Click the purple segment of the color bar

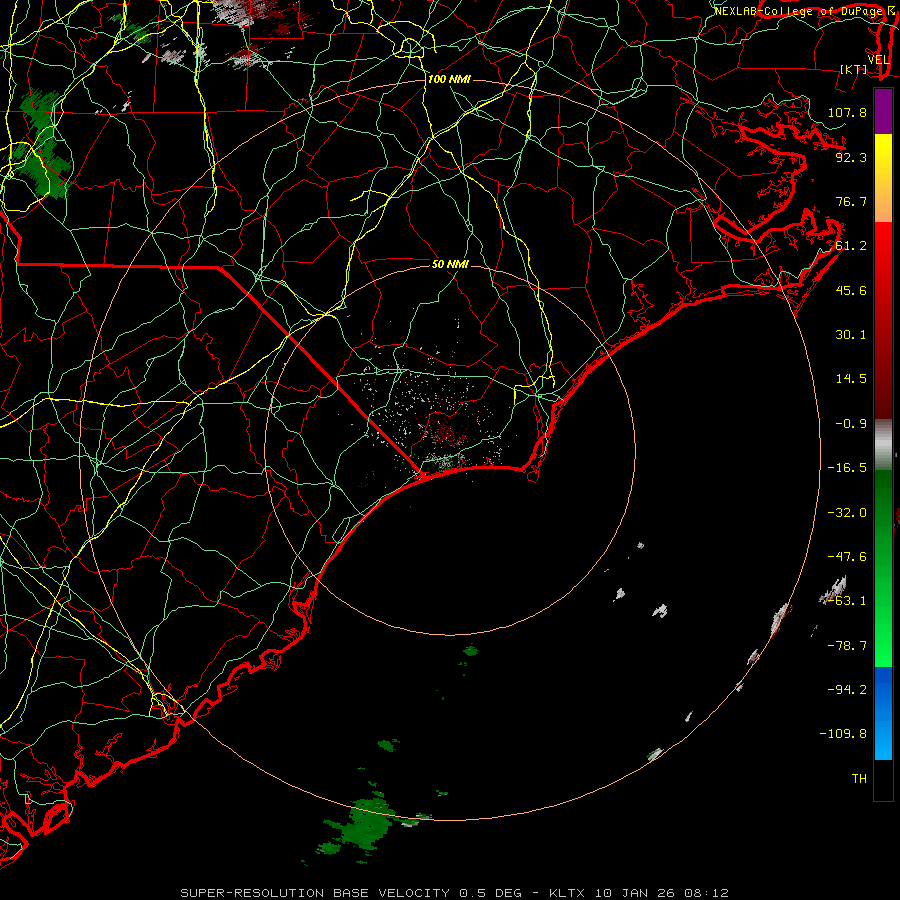pyautogui.click(x=883, y=112)
